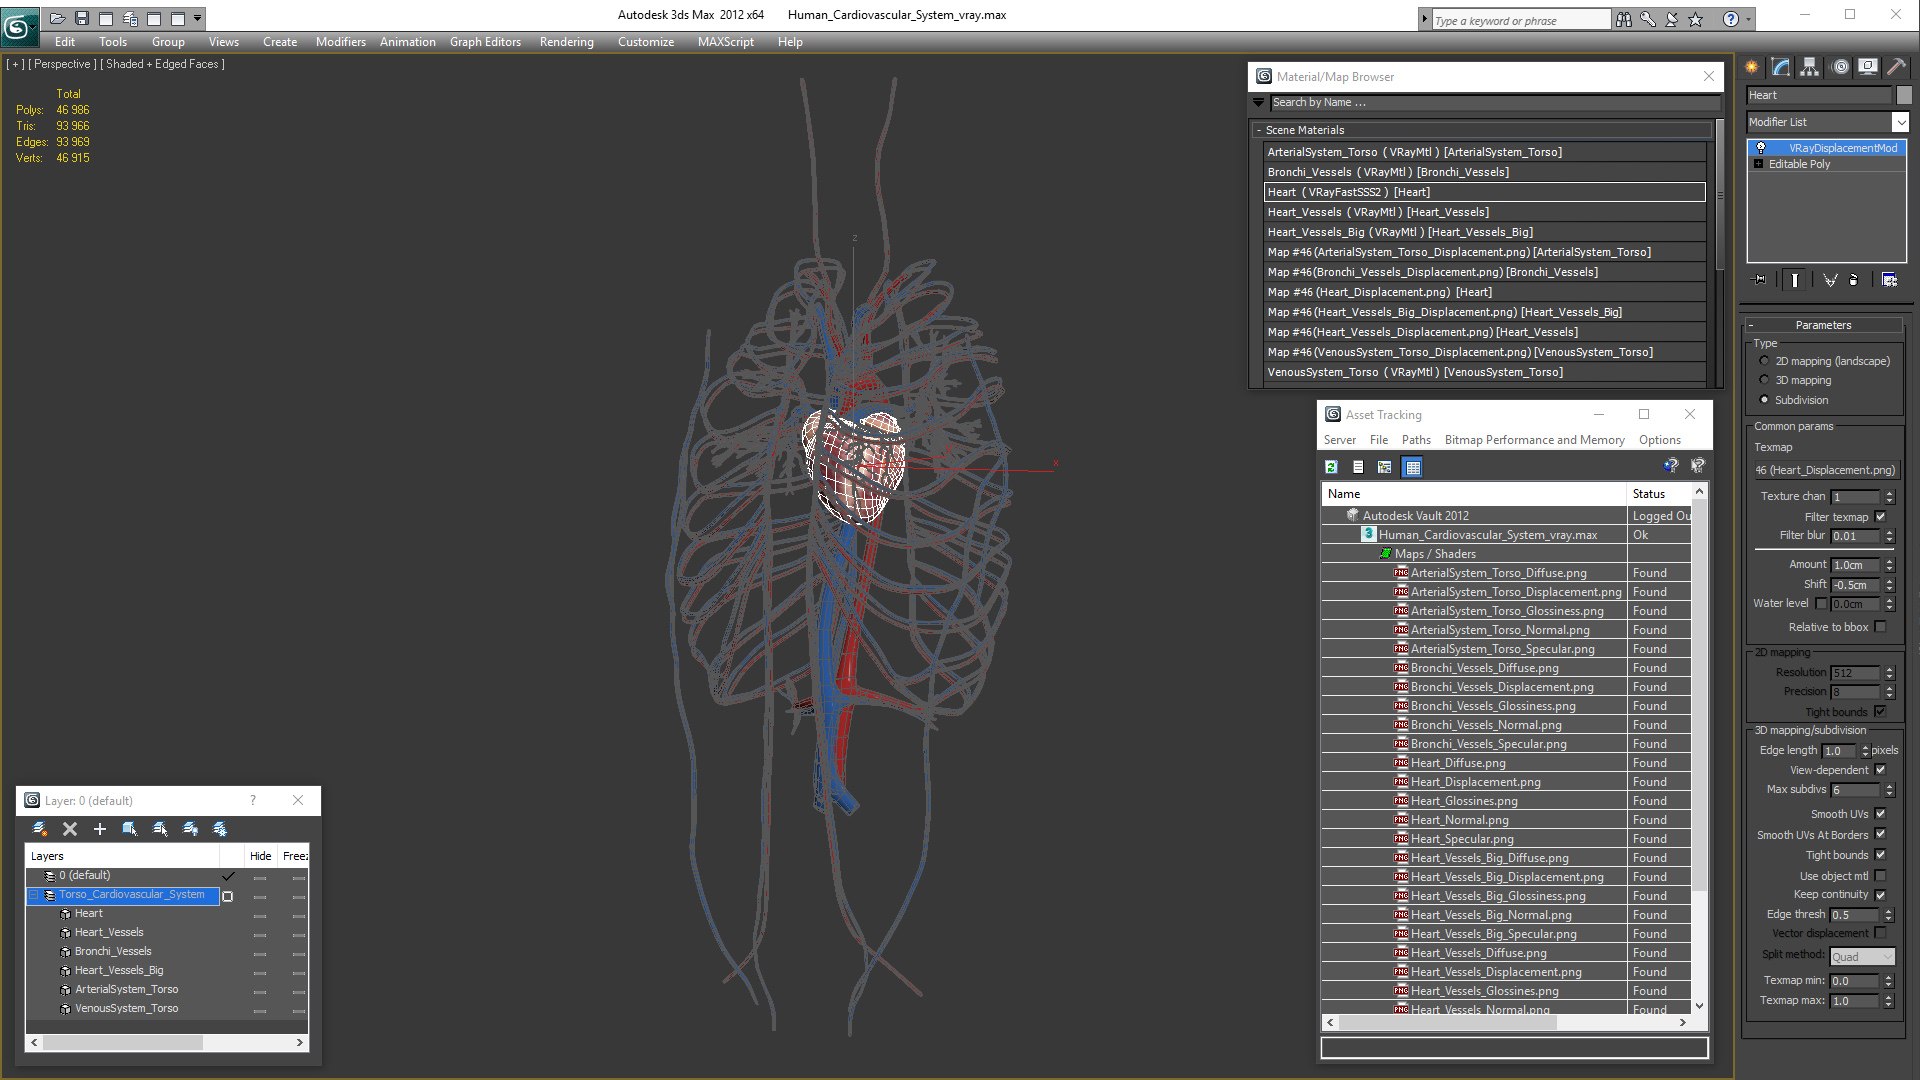Select 3D mapping radio button

click(1764, 380)
